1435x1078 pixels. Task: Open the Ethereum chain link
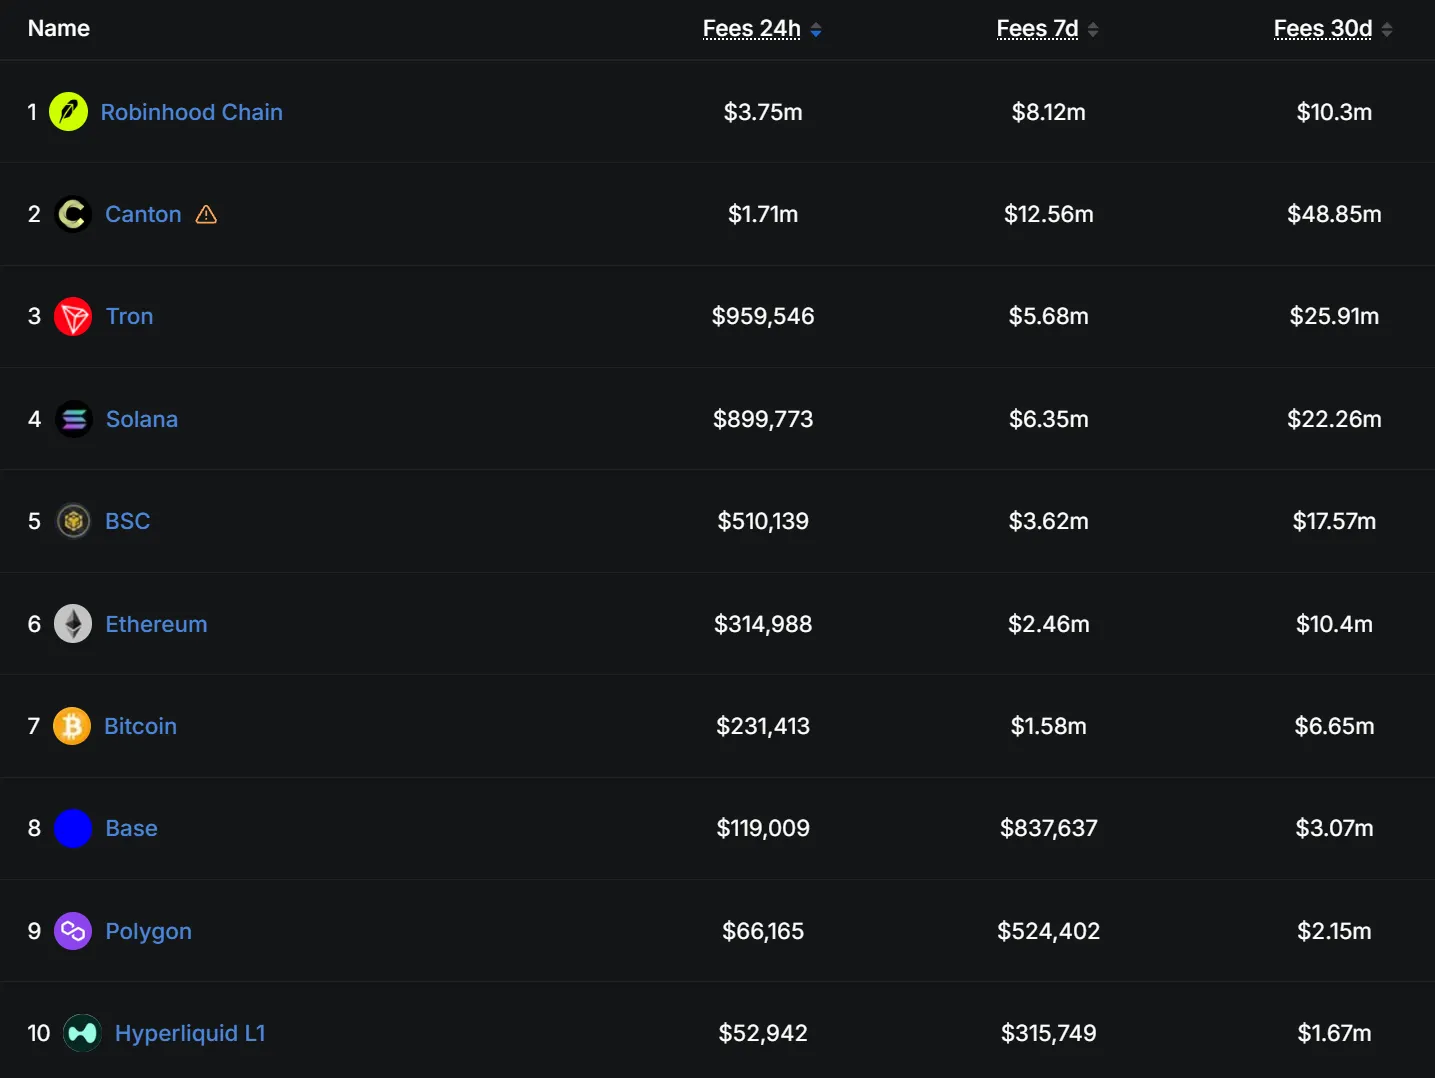coord(156,624)
